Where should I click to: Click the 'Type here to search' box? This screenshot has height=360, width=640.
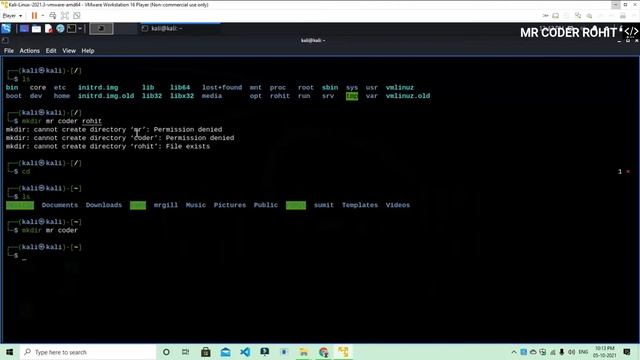88,352
